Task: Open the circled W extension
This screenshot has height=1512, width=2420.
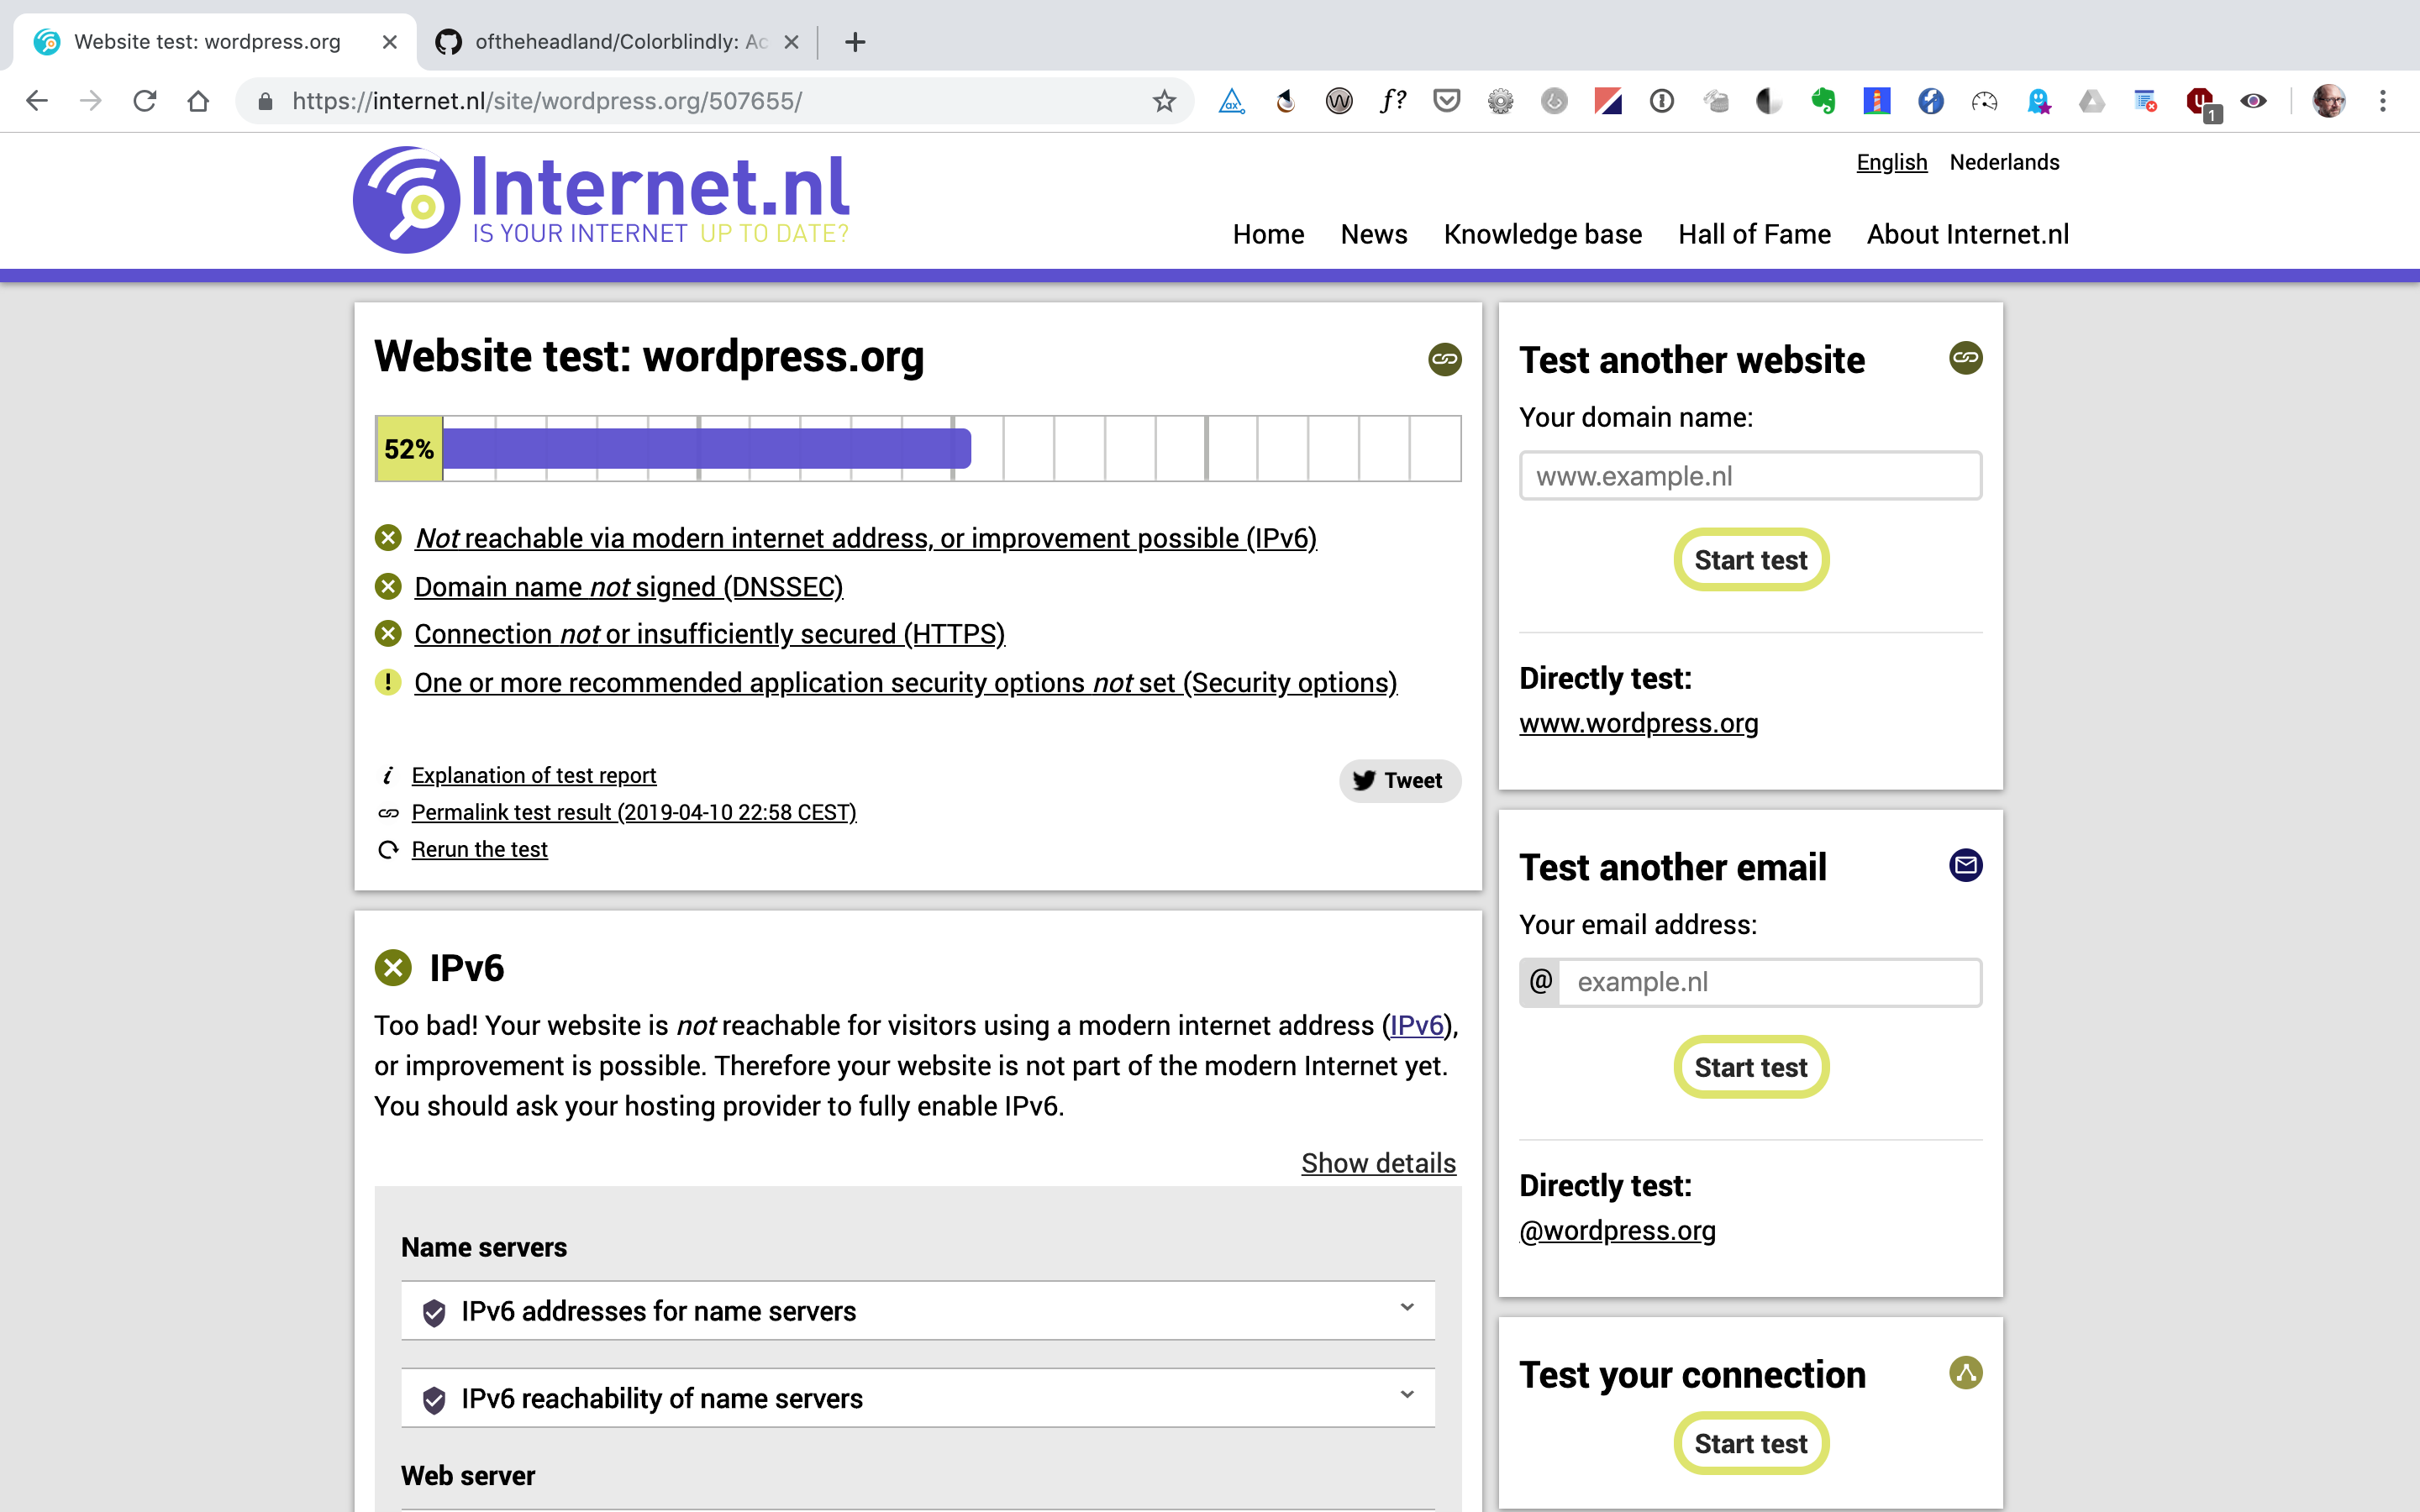Action: (1339, 101)
